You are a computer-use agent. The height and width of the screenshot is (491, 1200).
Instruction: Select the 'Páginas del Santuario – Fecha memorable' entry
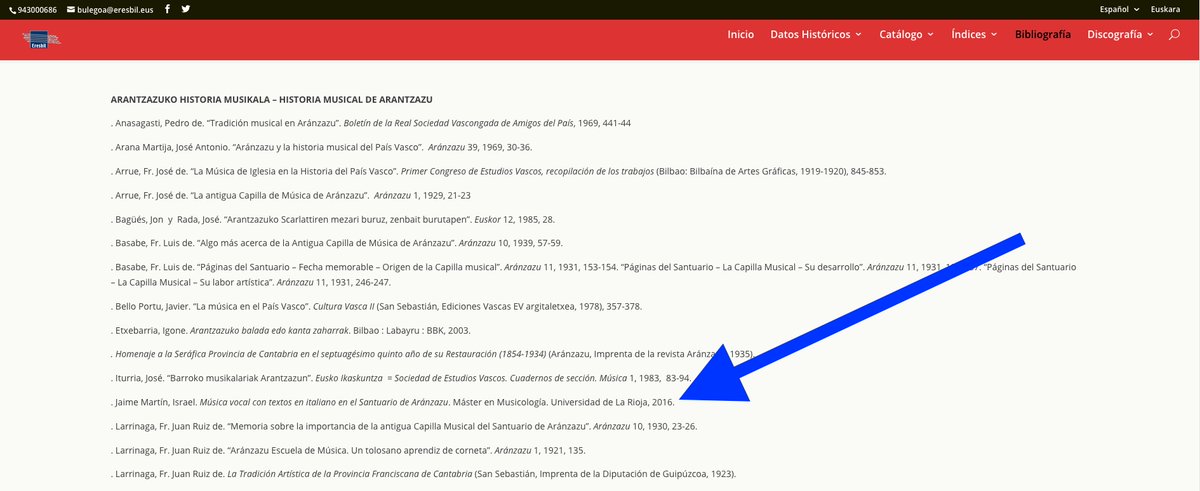point(593,274)
